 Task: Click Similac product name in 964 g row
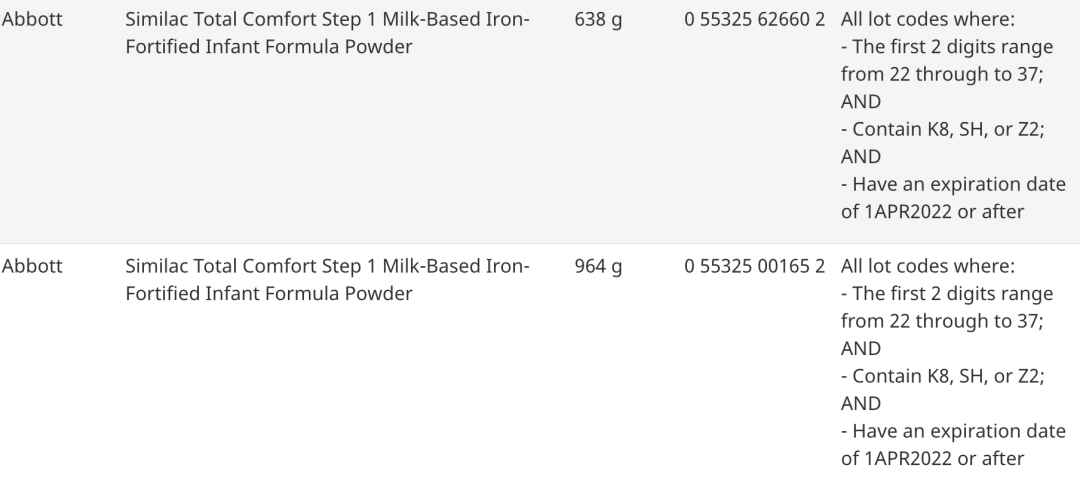328,267
